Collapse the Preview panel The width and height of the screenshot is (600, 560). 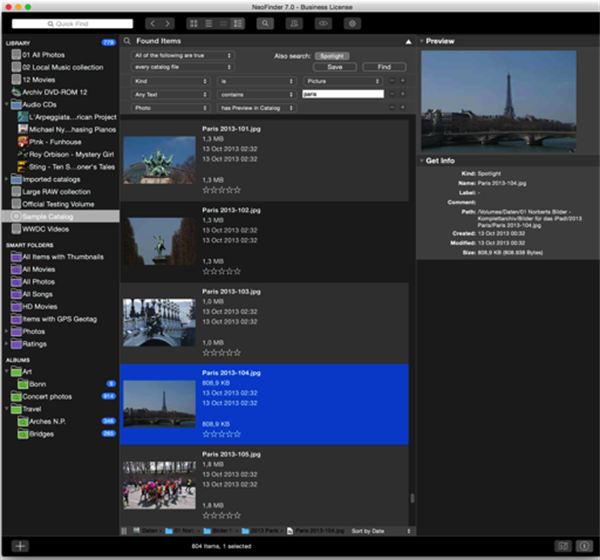(421, 41)
